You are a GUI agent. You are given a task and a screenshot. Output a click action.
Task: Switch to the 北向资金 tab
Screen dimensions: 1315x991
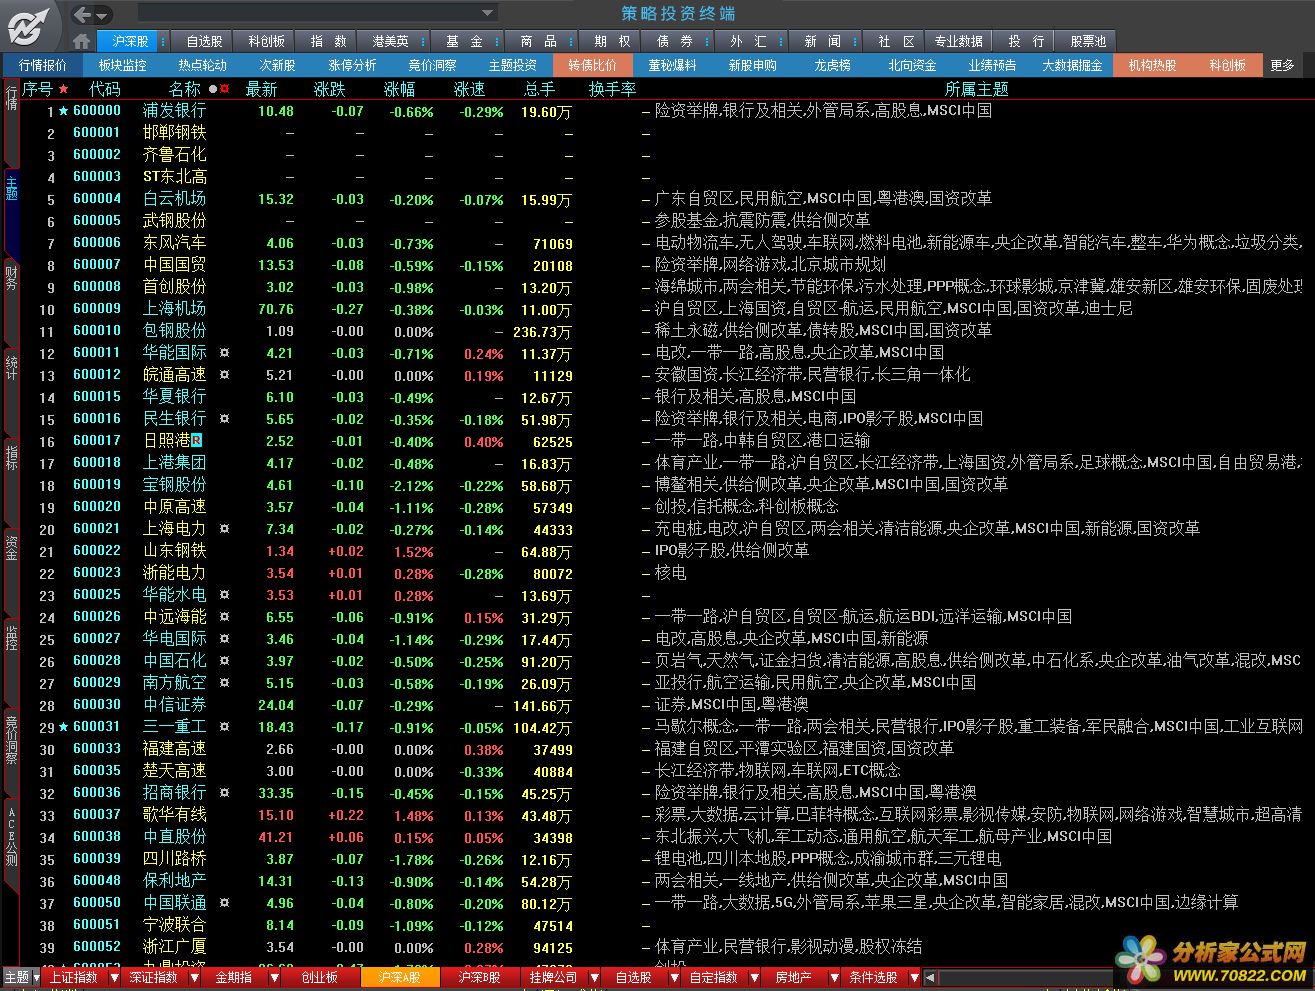point(912,65)
